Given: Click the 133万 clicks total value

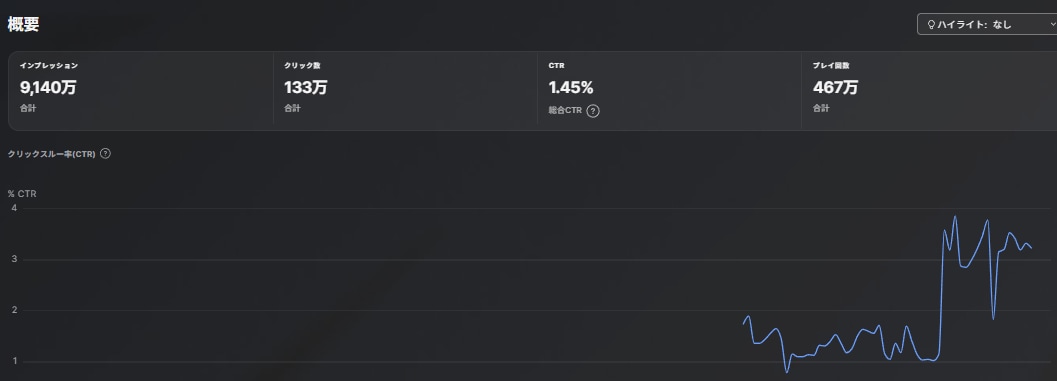Looking at the screenshot, I should click(305, 87).
